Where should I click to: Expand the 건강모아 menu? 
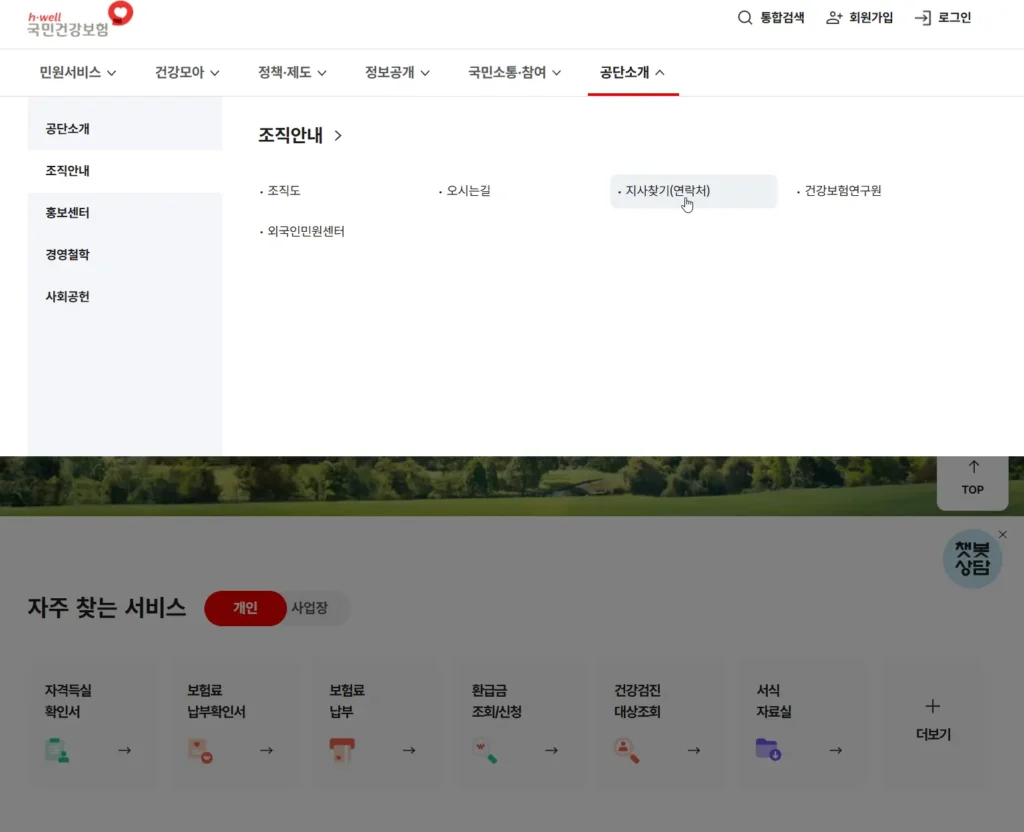tap(187, 72)
